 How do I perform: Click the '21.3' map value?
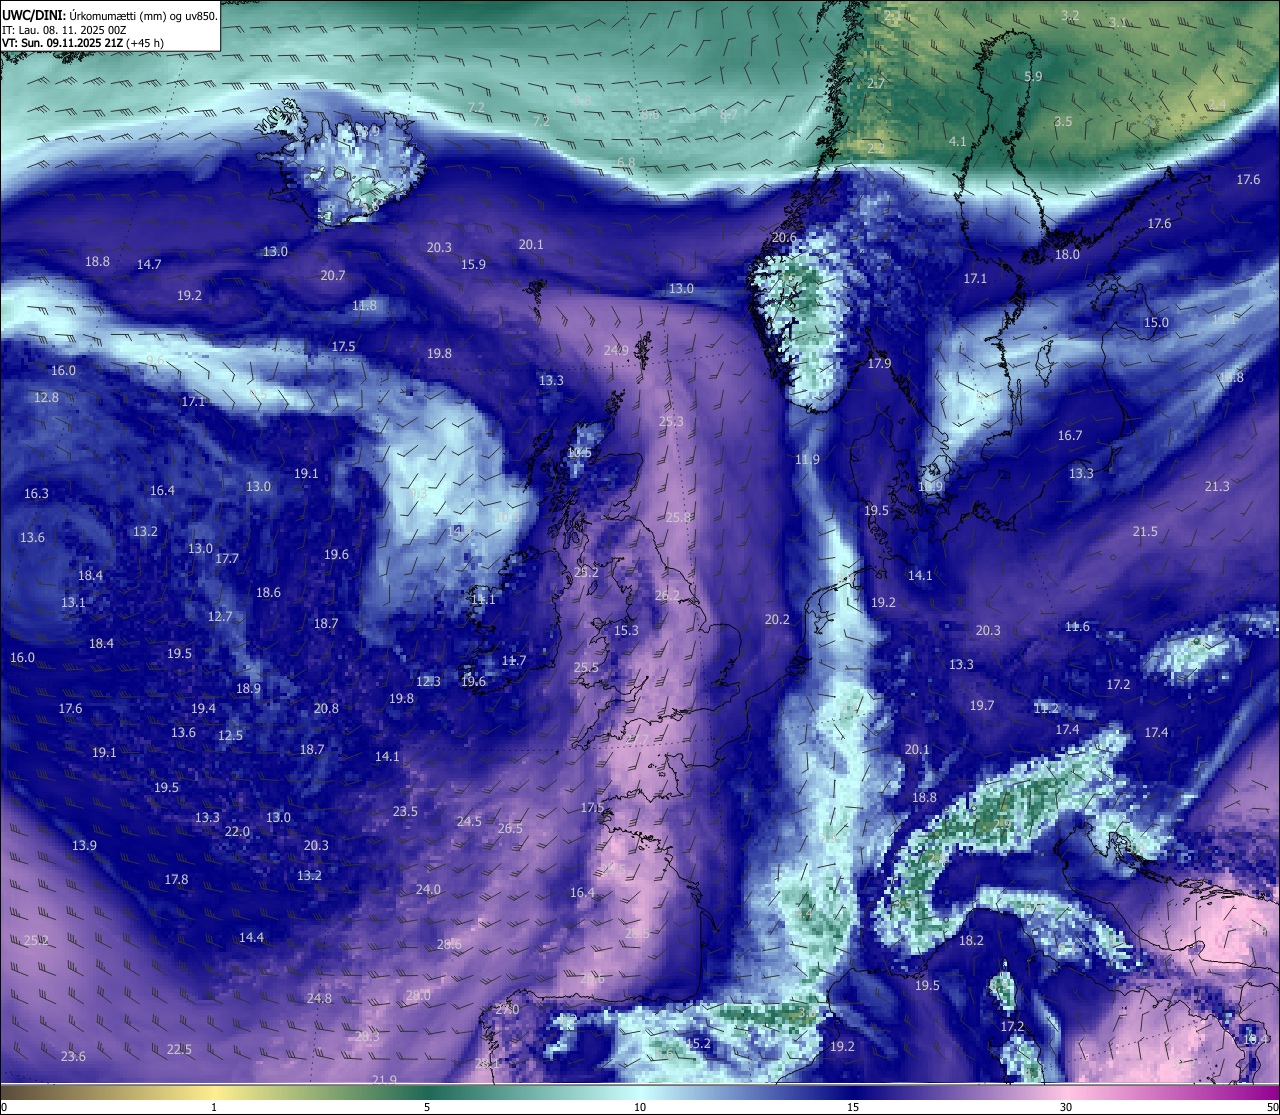(x=1217, y=486)
